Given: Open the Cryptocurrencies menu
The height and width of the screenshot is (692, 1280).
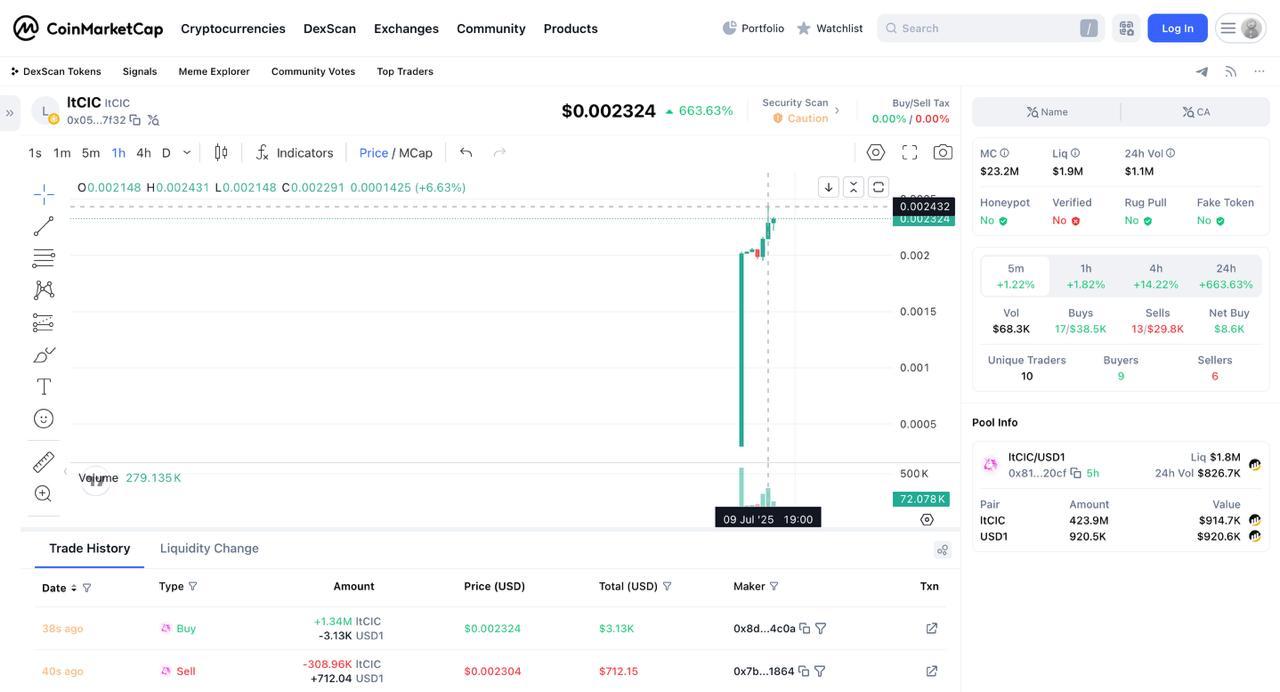Looking at the screenshot, I should [x=233, y=28].
